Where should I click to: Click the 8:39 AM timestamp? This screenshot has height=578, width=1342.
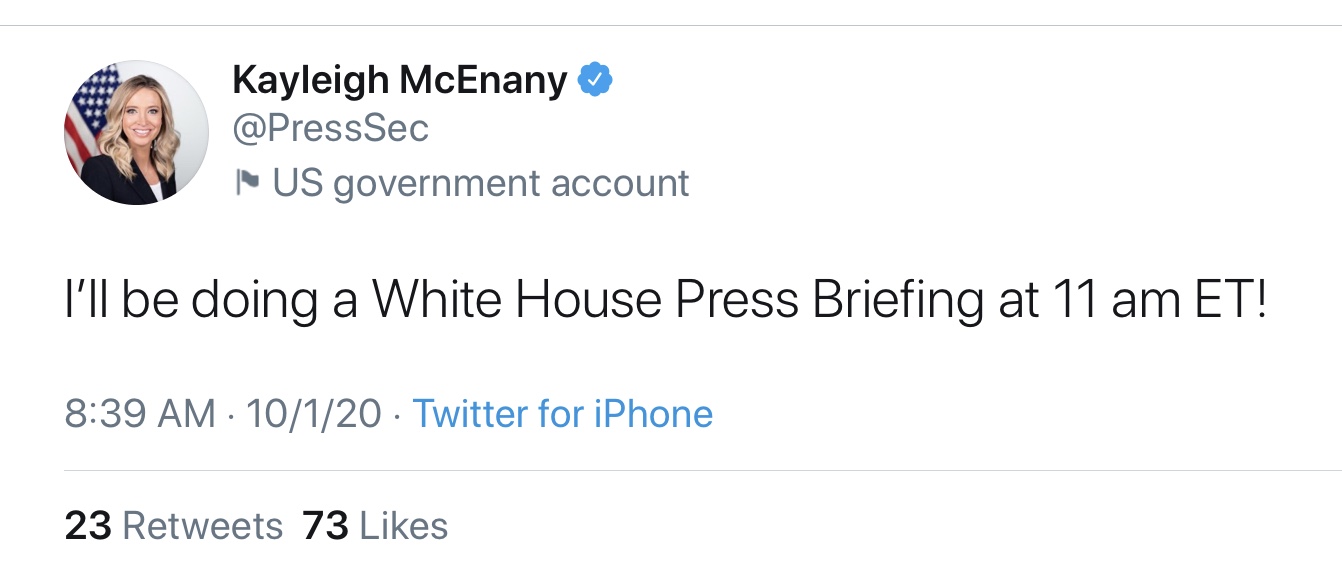click(140, 414)
